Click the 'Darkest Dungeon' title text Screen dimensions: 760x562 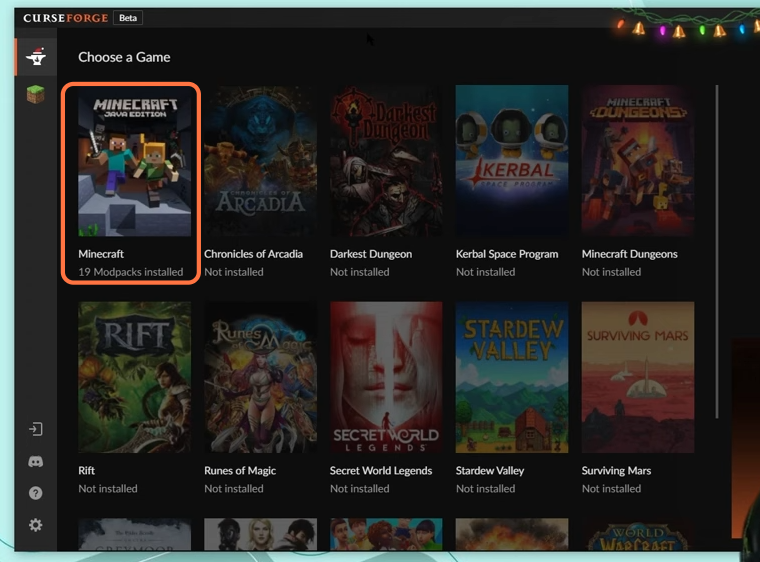[x=371, y=254]
